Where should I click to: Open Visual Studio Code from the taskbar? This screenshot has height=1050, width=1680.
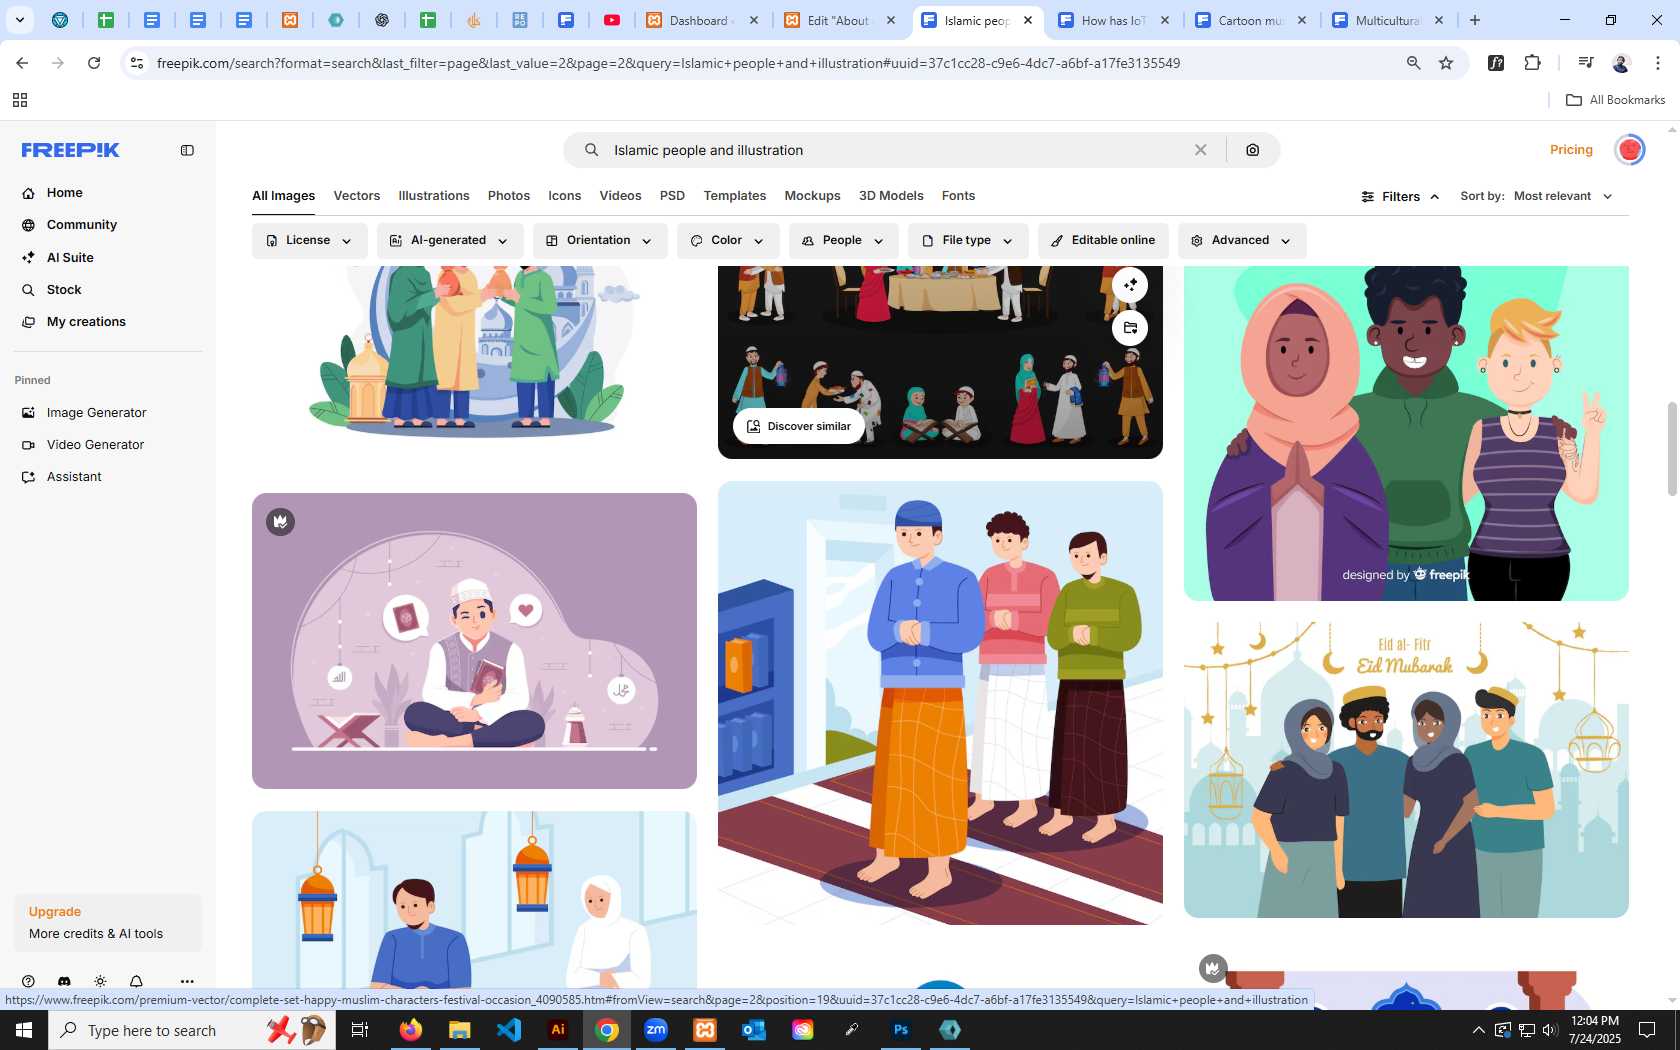(509, 1030)
